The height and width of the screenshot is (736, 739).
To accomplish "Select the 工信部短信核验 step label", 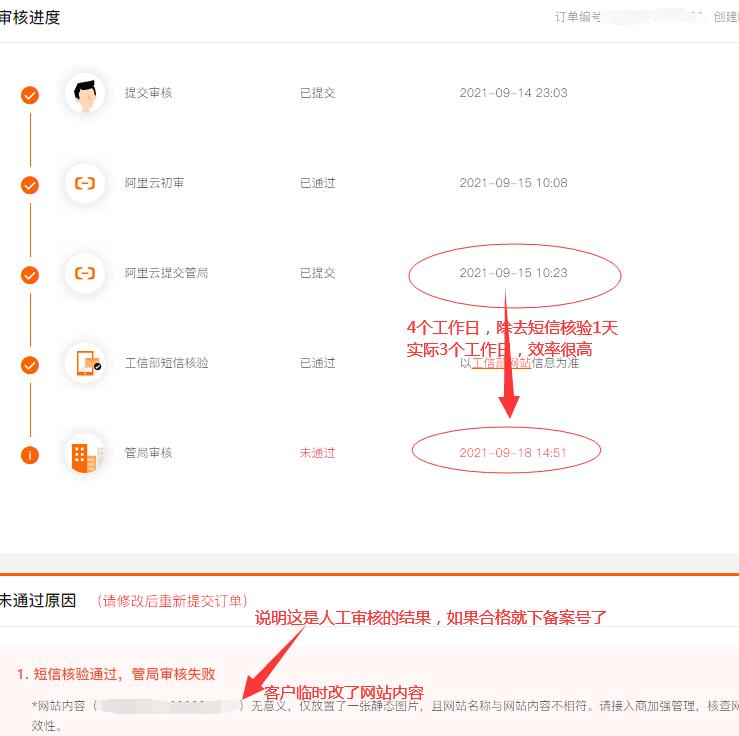I will [x=166, y=363].
